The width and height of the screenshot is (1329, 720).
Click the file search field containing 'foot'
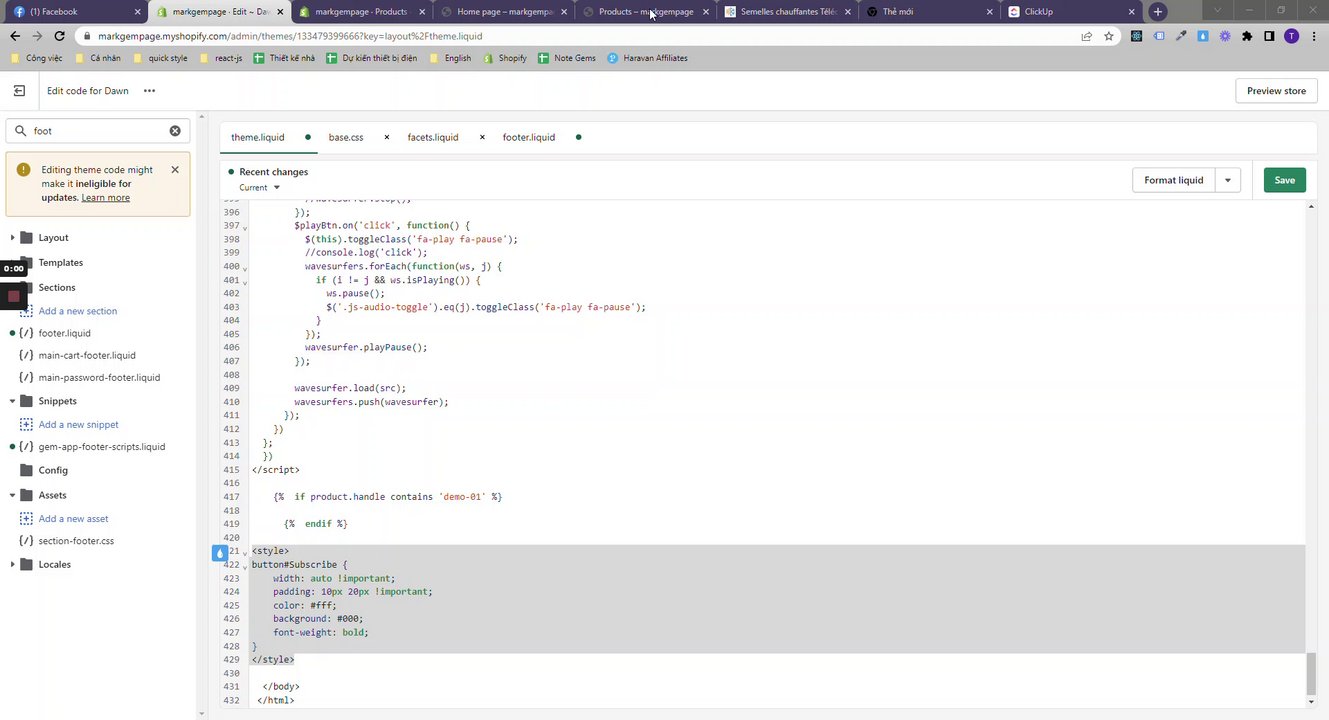(x=98, y=131)
